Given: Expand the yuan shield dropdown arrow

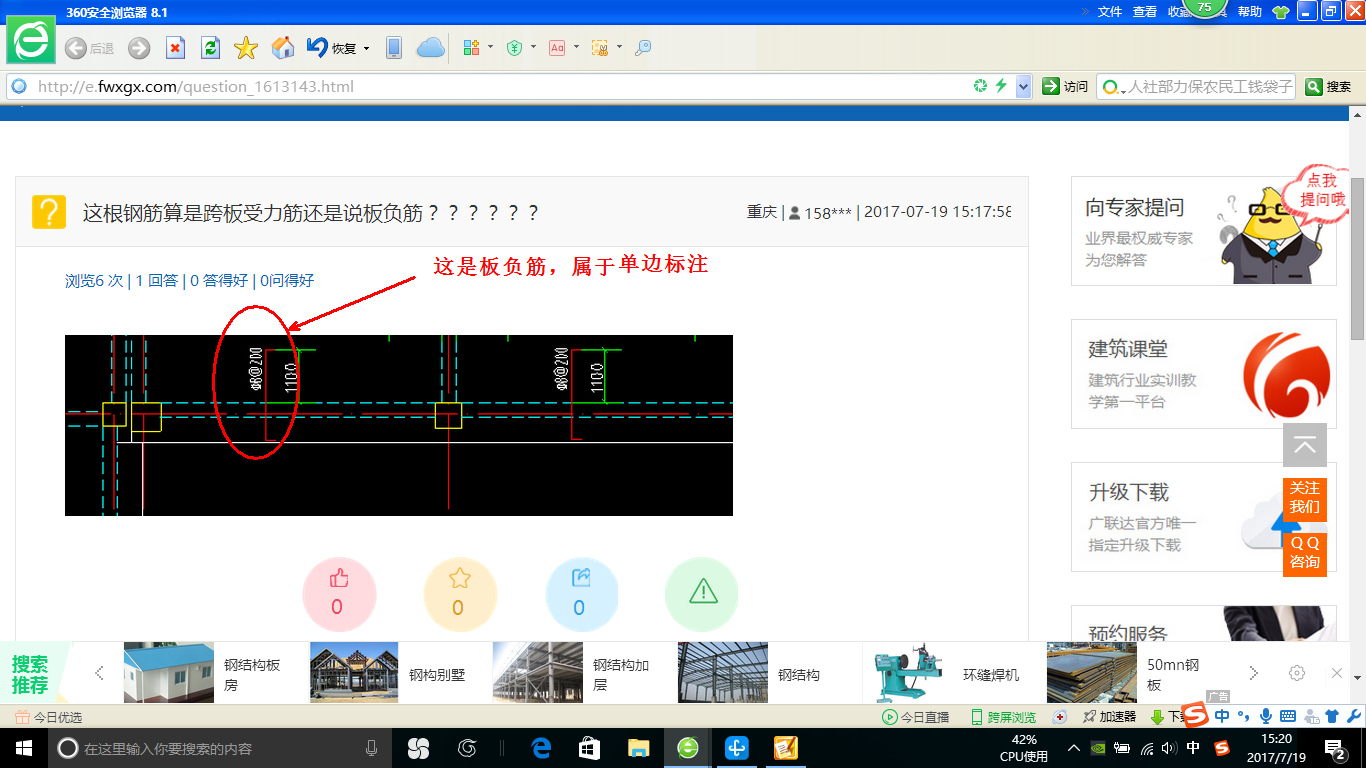Looking at the screenshot, I should [x=533, y=47].
